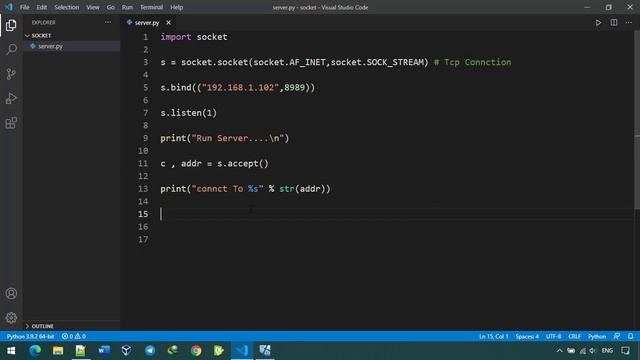Open the File menu

[x=24, y=7]
